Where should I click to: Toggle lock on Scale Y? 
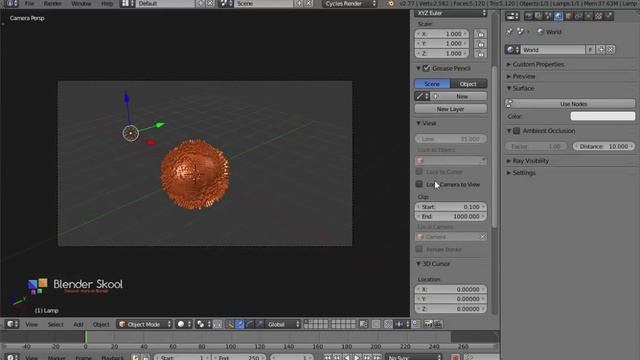(480, 44)
